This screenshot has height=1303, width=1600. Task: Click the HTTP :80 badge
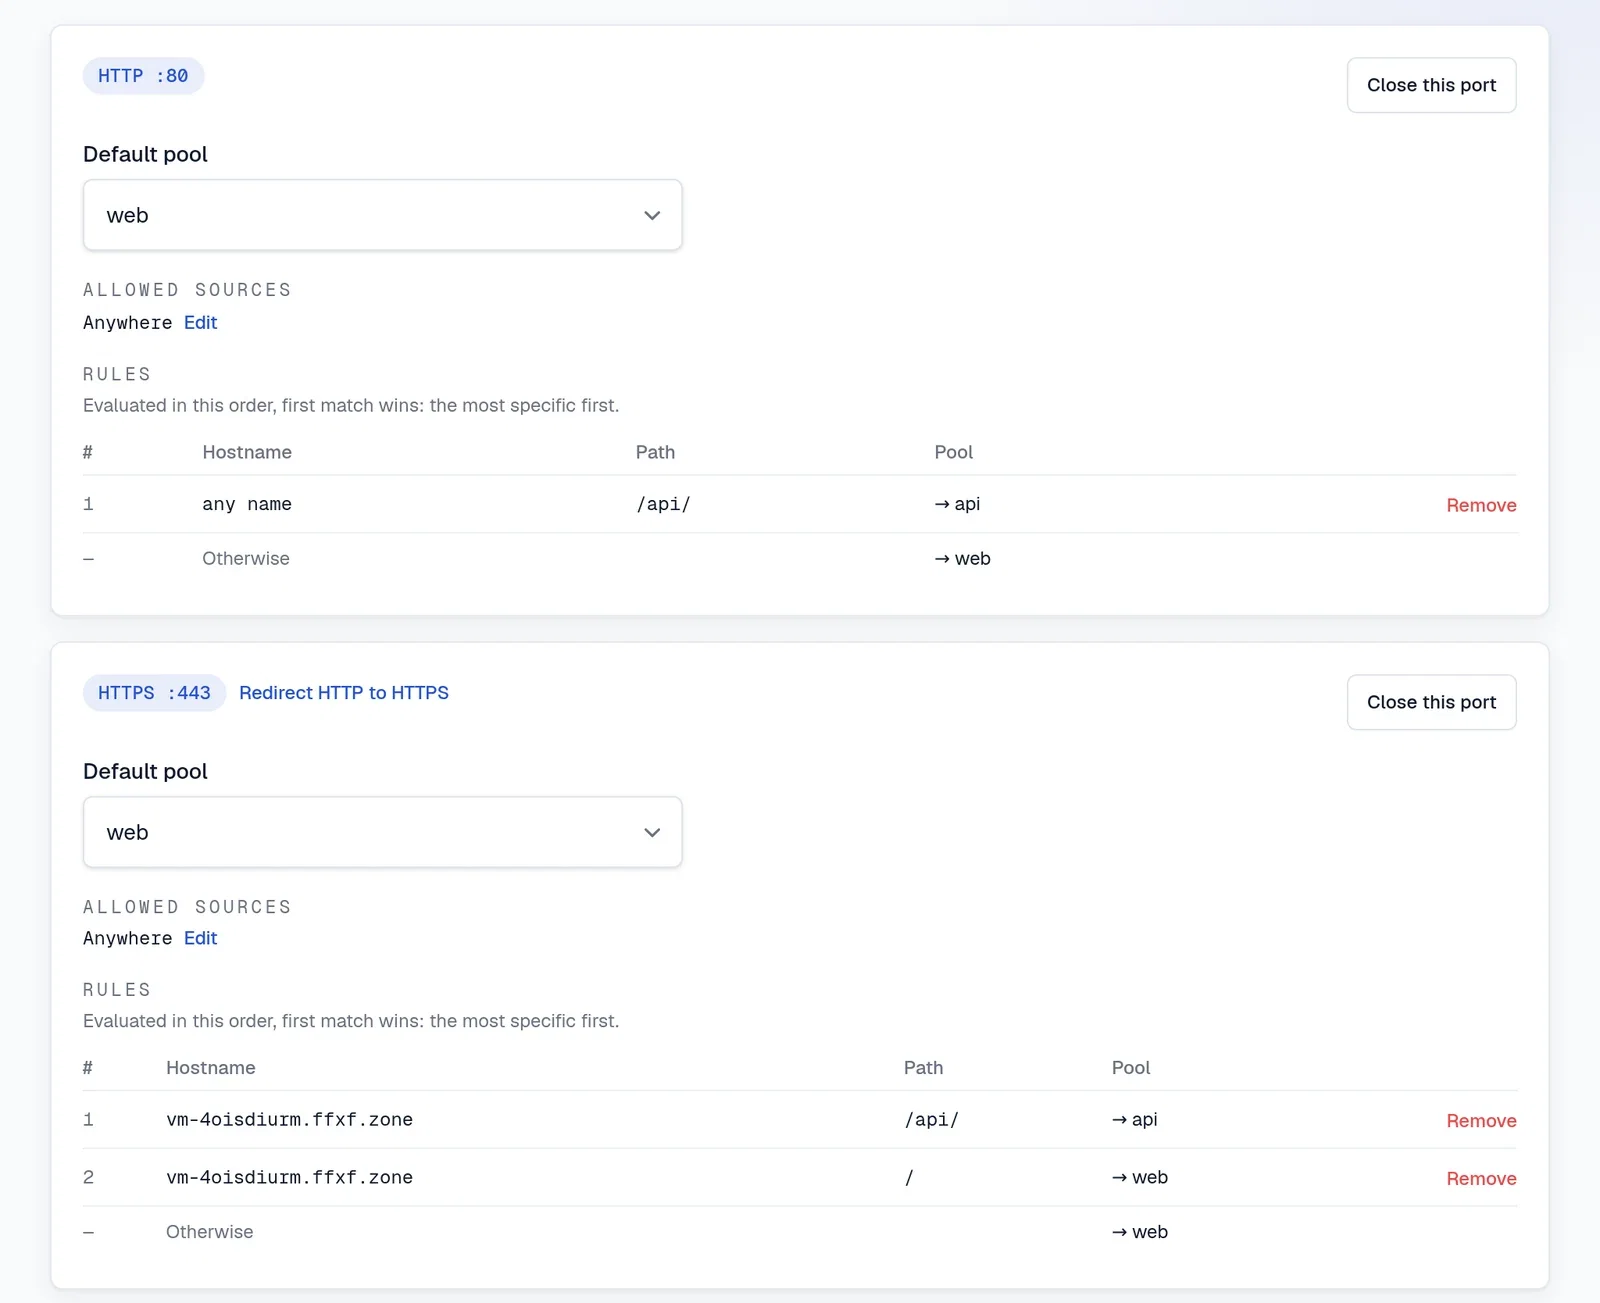click(x=143, y=76)
